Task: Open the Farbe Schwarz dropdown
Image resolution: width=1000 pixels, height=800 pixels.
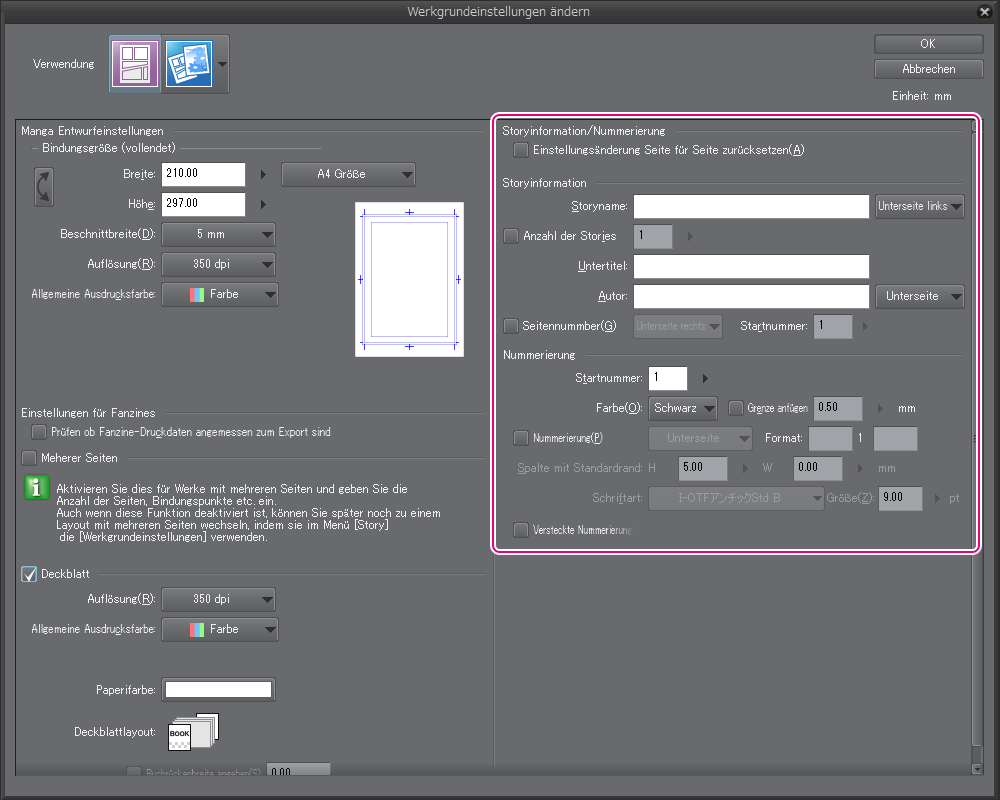Action: (x=683, y=408)
